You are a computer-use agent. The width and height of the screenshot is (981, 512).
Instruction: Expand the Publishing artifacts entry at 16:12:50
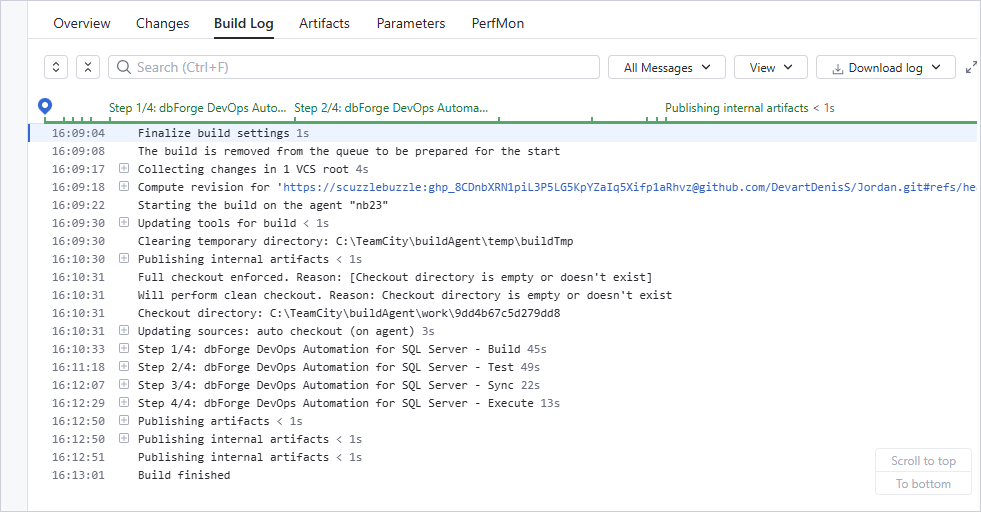pyautogui.click(x=124, y=421)
